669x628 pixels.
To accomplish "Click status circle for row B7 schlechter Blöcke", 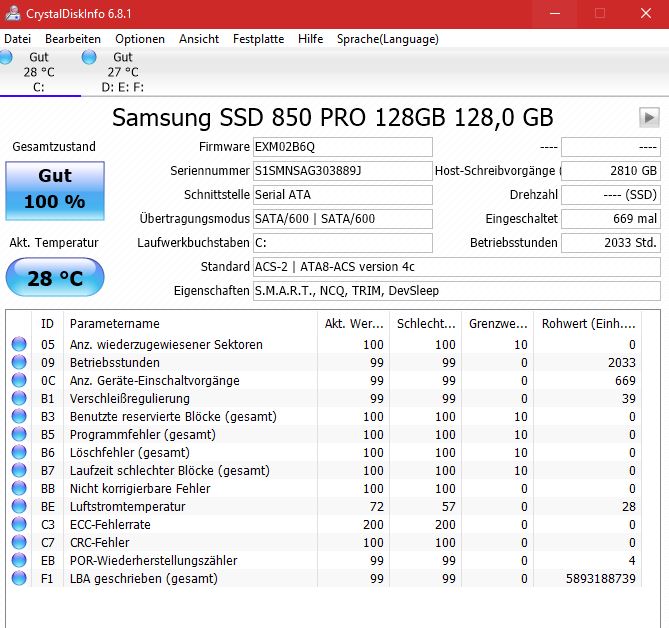I will coord(19,470).
